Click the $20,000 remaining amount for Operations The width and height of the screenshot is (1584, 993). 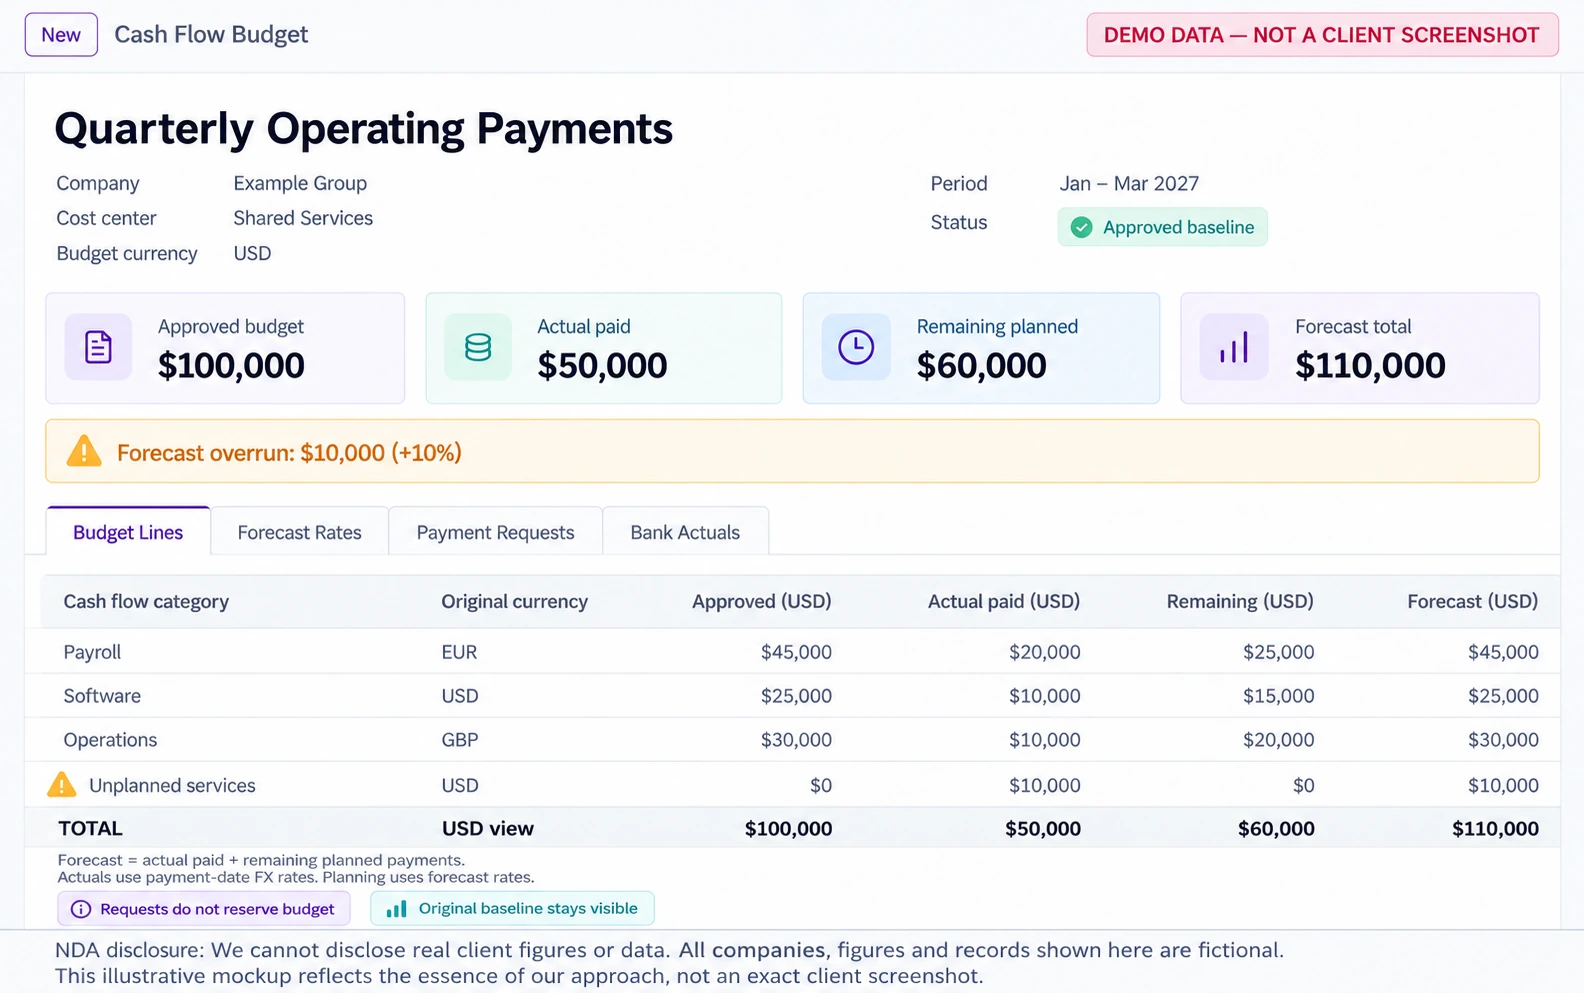pos(1278,740)
